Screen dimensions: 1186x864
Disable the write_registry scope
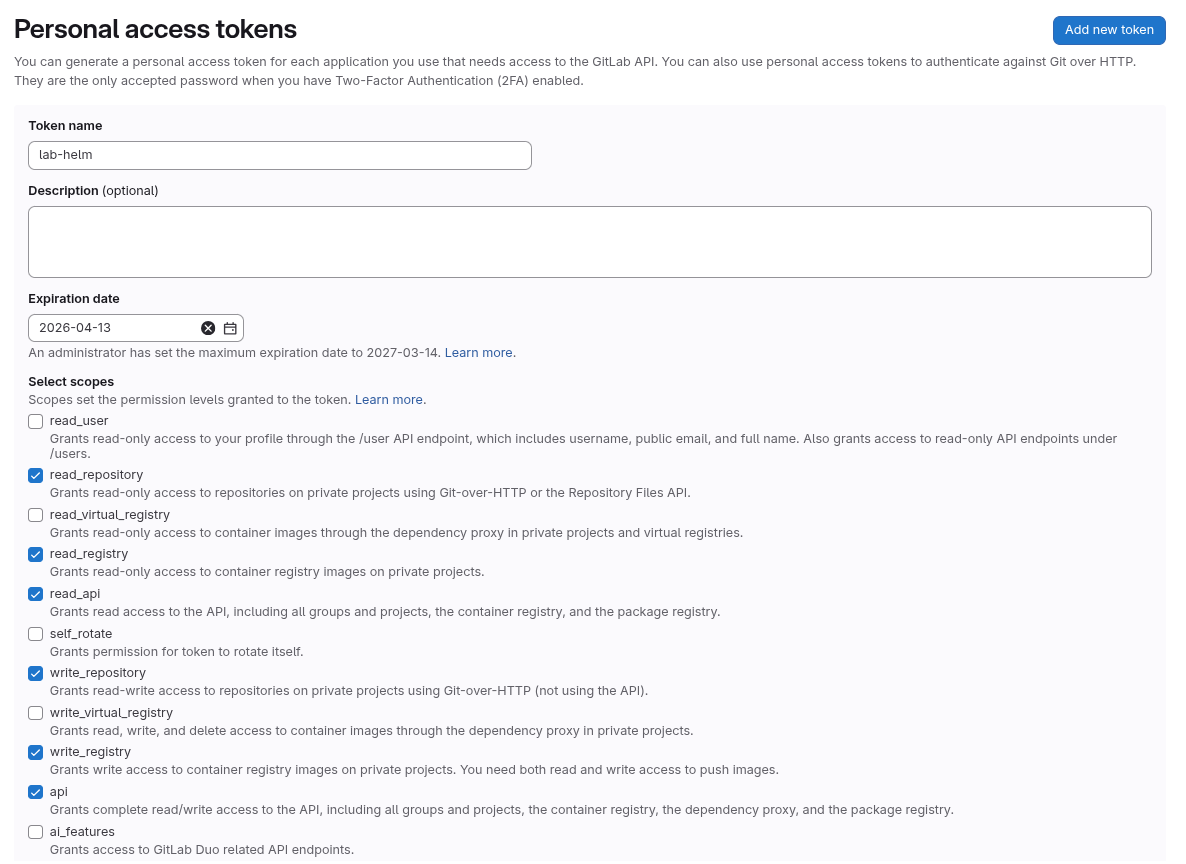tap(35, 752)
